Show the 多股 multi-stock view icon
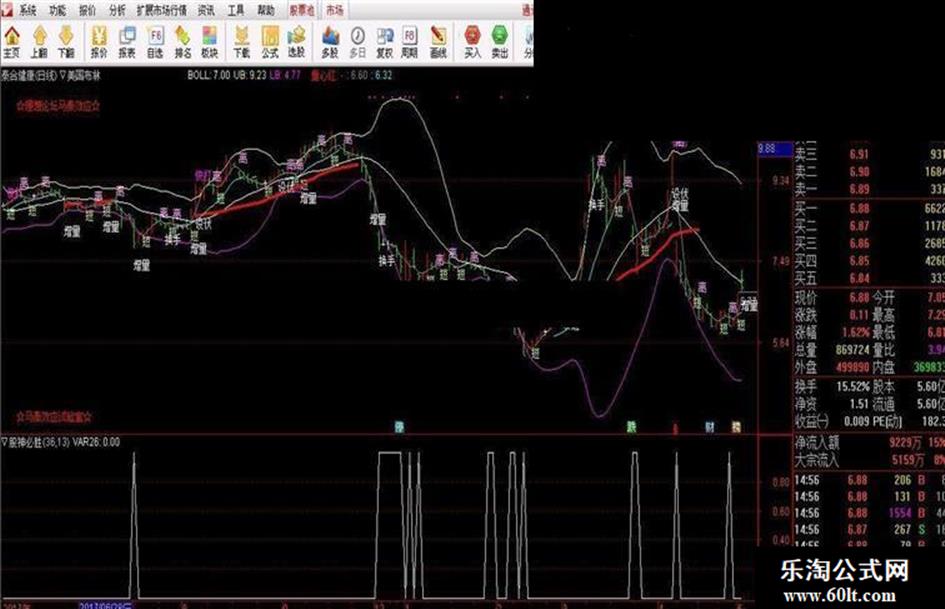This screenshot has width=945, height=609. [x=330, y=42]
